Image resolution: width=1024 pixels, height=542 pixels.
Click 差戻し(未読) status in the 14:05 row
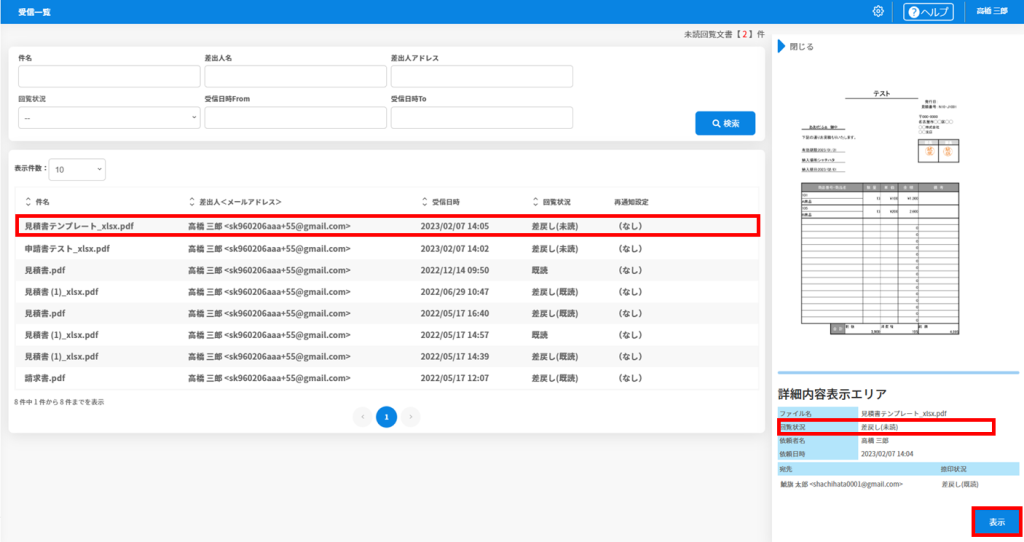pos(554,226)
